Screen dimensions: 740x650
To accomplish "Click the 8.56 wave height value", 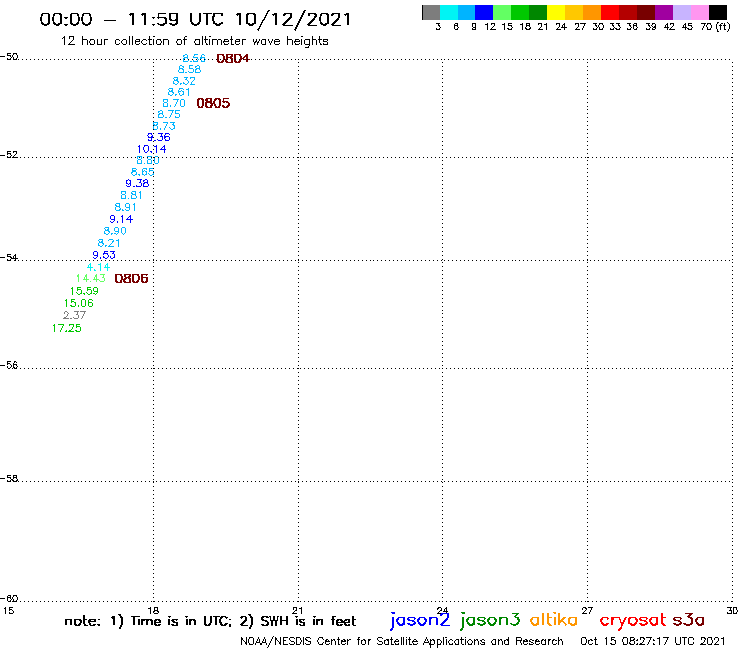I will click(x=194, y=58).
